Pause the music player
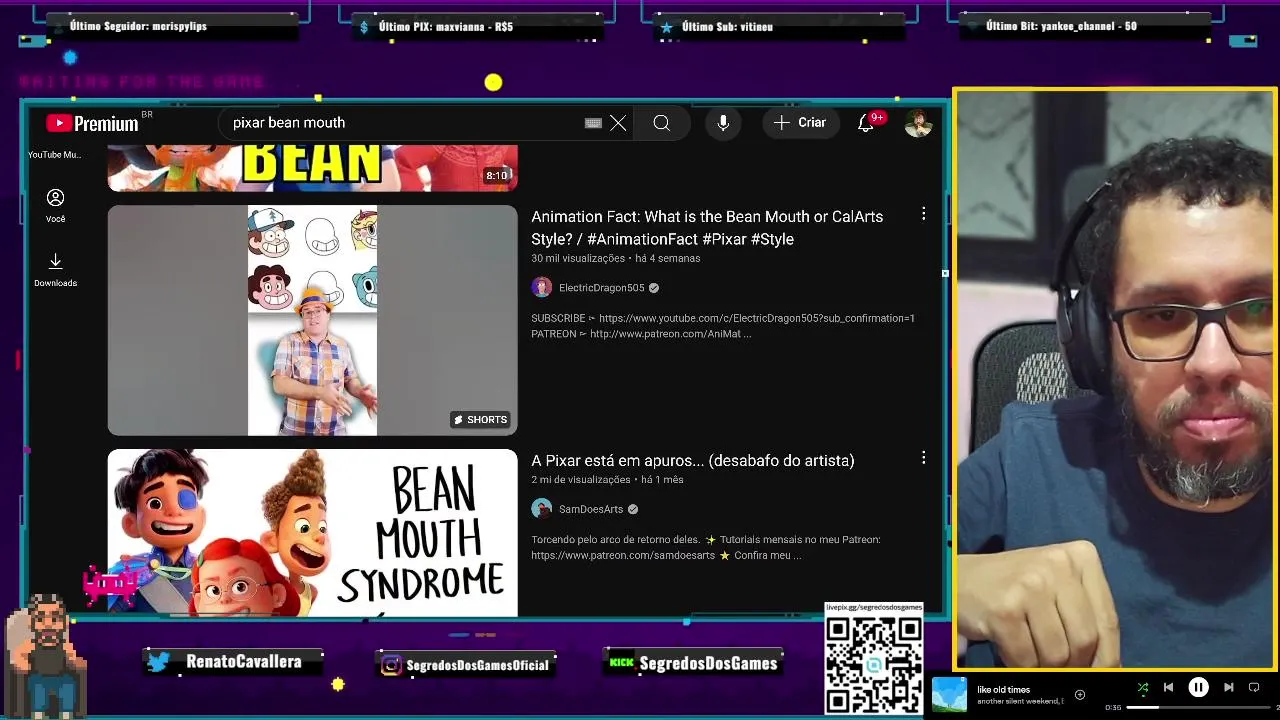 pyautogui.click(x=1198, y=687)
